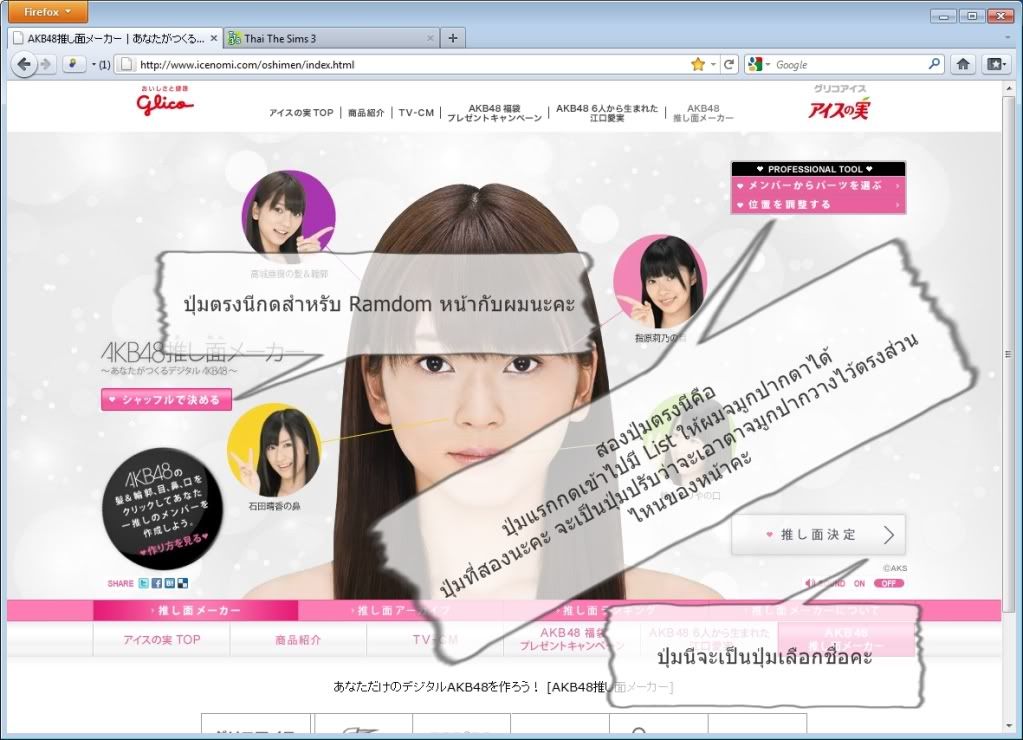
Task: Click the page icon in the address bar
Action: (127, 64)
